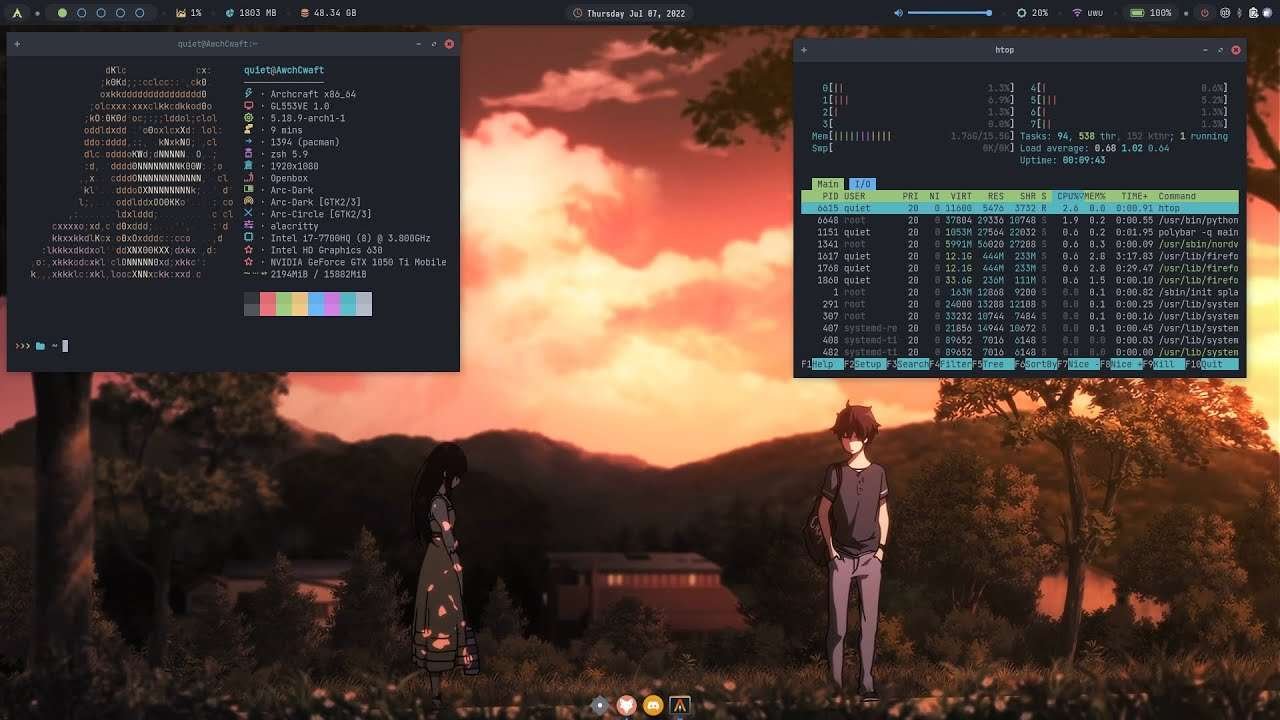Screen dimensions: 1280x720
Task: Click the power button icon in the top bar
Action: tap(1204, 13)
